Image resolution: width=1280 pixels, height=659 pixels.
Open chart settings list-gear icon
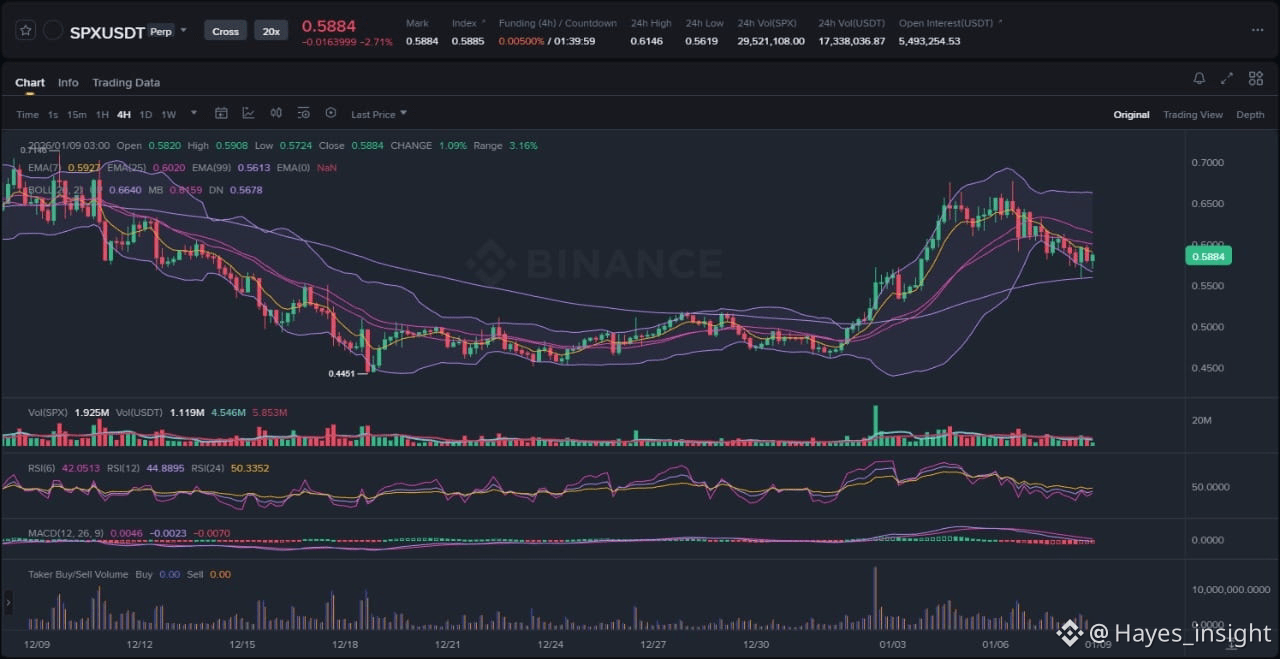click(303, 114)
